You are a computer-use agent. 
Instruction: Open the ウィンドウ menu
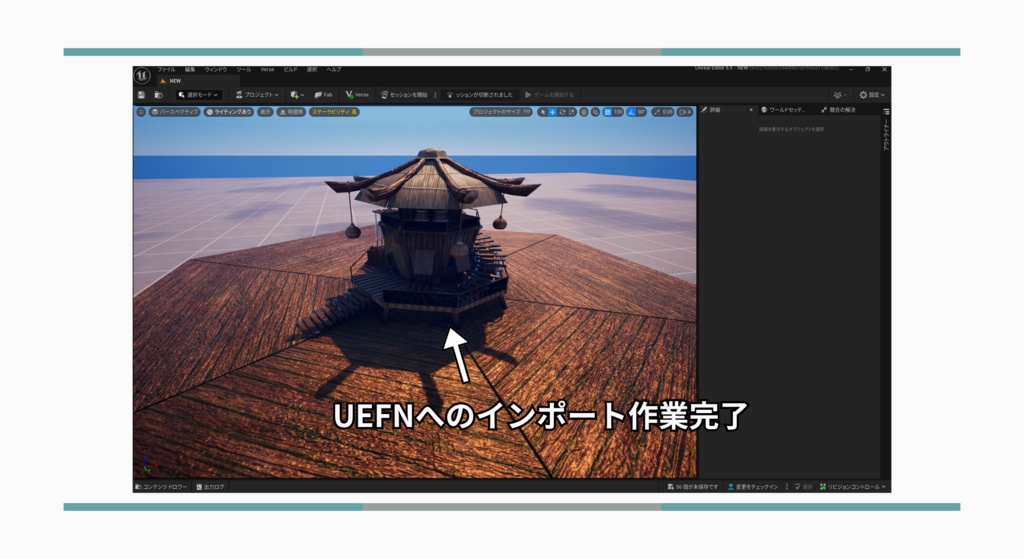click(x=216, y=69)
